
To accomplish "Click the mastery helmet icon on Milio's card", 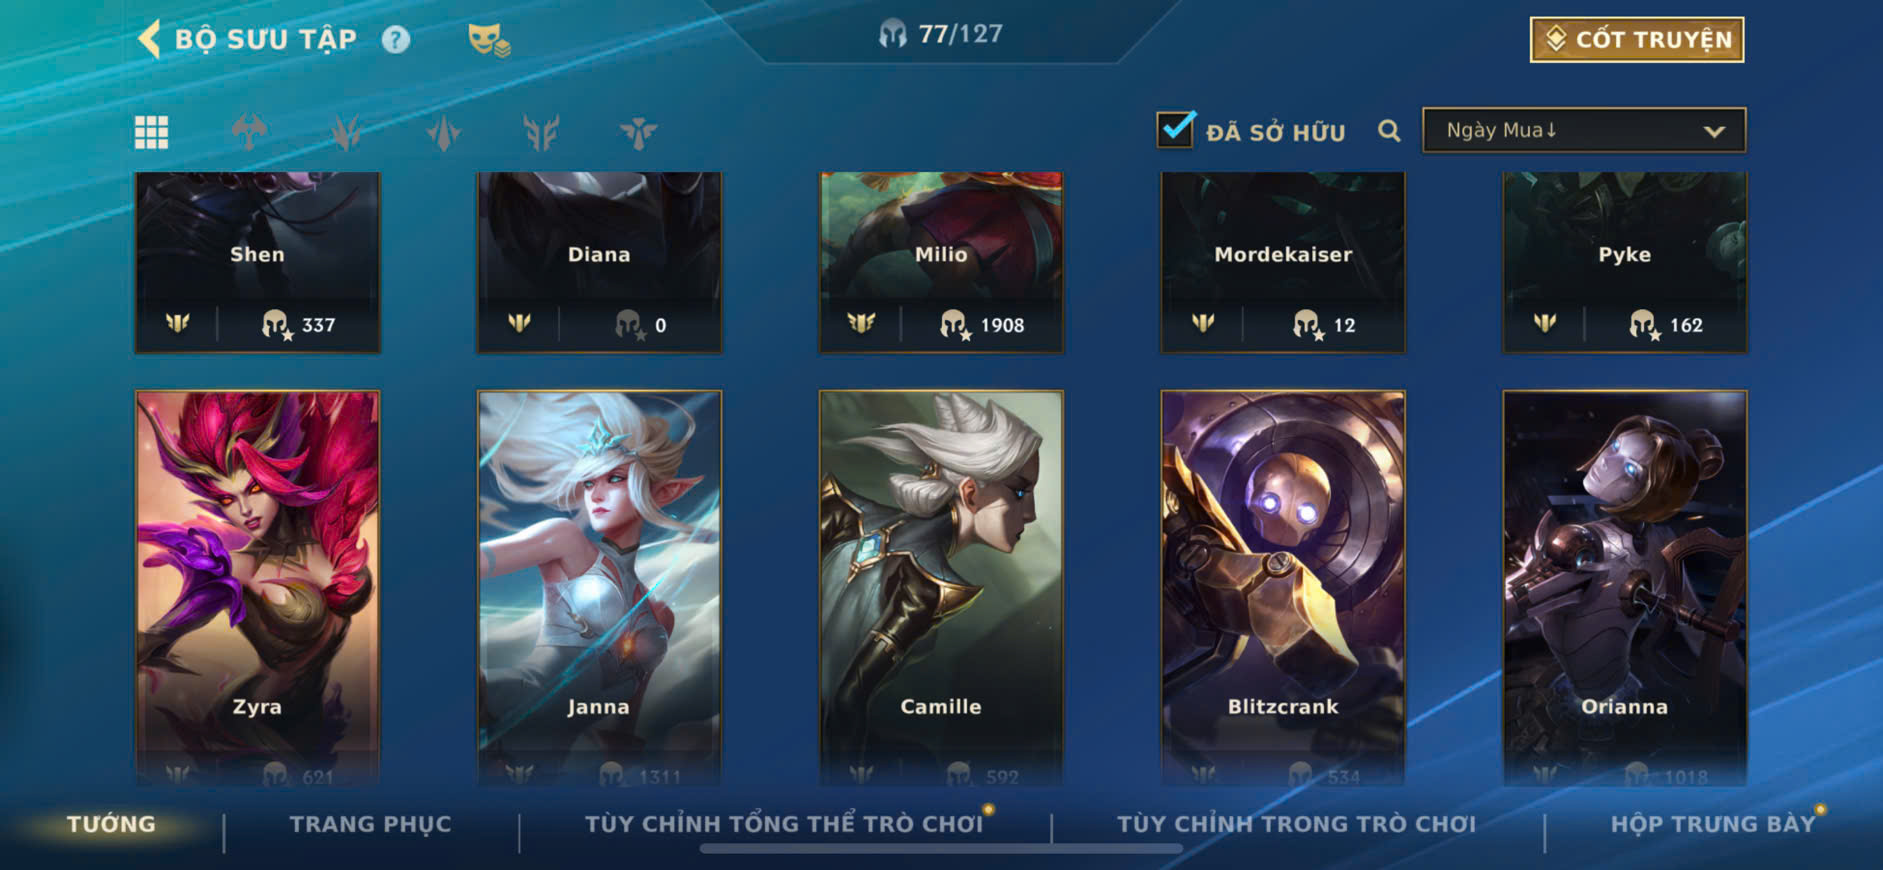I will (954, 324).
